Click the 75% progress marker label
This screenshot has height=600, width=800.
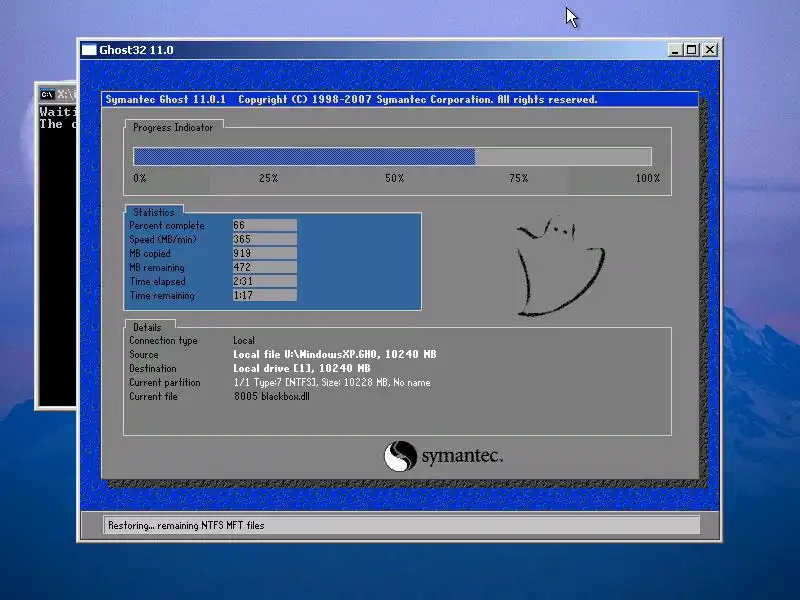[x=518, y=178]
